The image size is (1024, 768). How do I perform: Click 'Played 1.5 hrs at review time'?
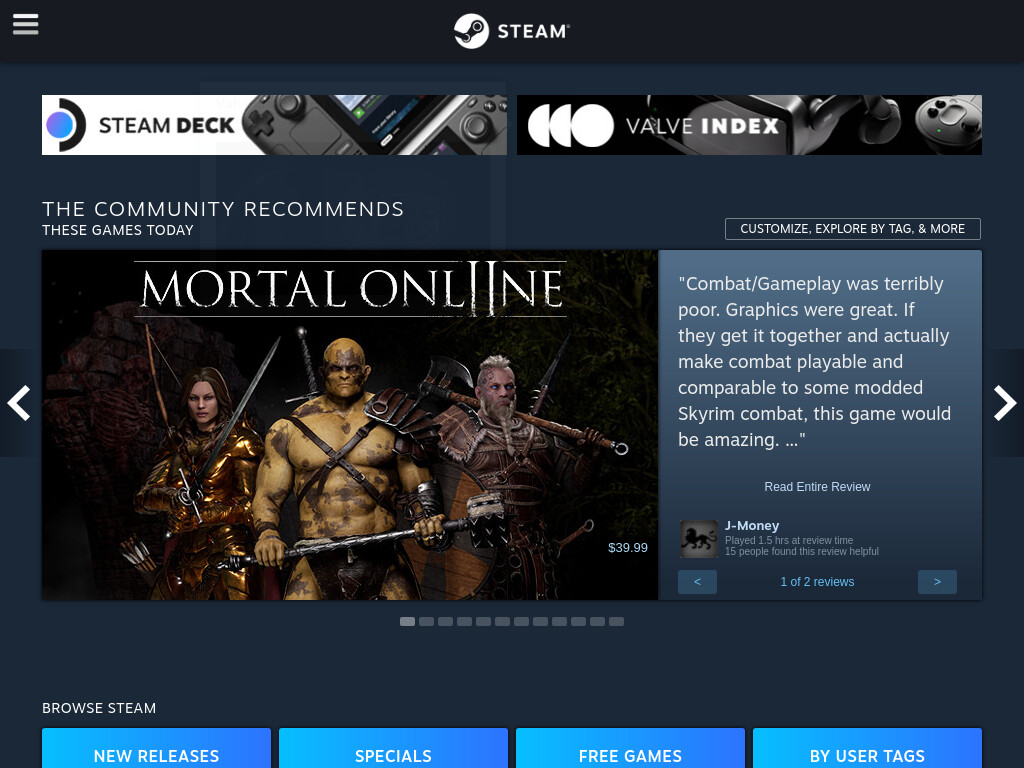click(789, 541)
